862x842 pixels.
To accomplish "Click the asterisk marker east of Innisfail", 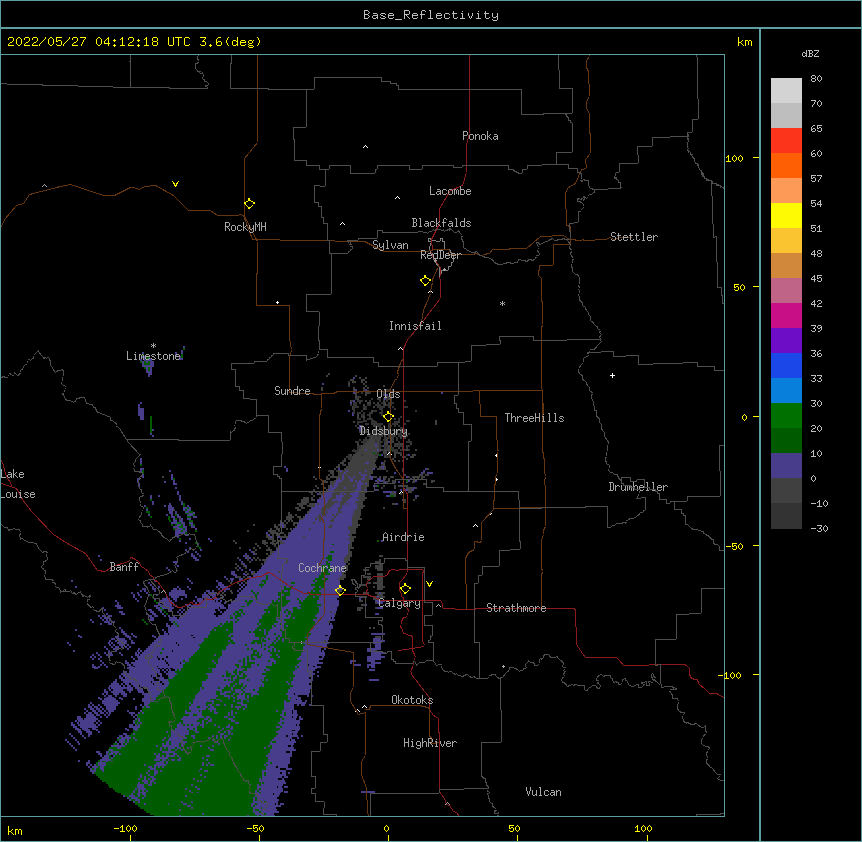I will click(x=502, y=303).
